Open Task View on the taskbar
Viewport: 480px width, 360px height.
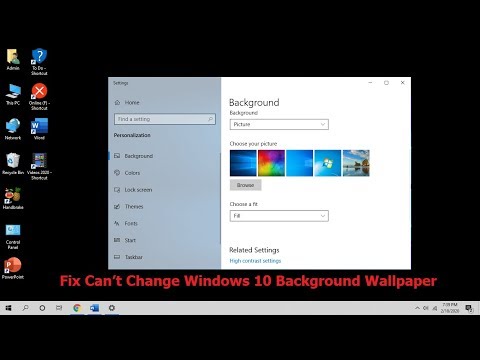coord(59,308)
